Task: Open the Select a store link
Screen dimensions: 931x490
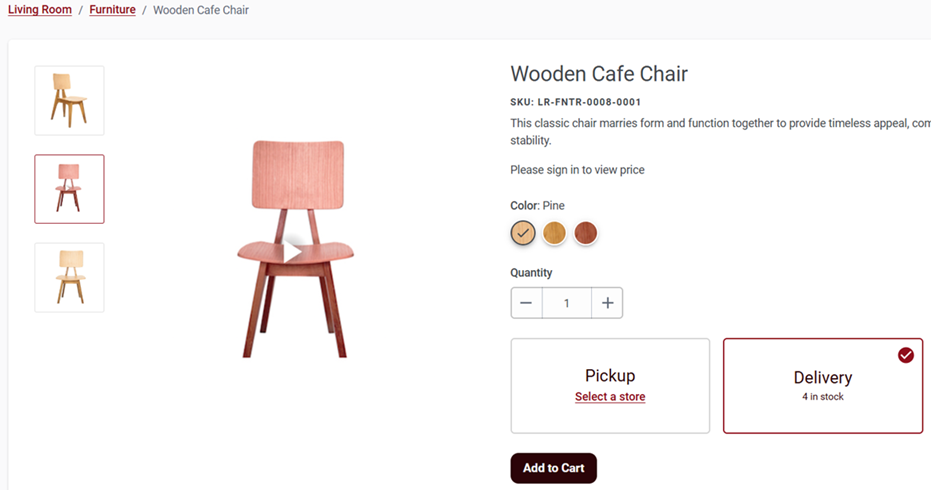Action: [610, 397]
